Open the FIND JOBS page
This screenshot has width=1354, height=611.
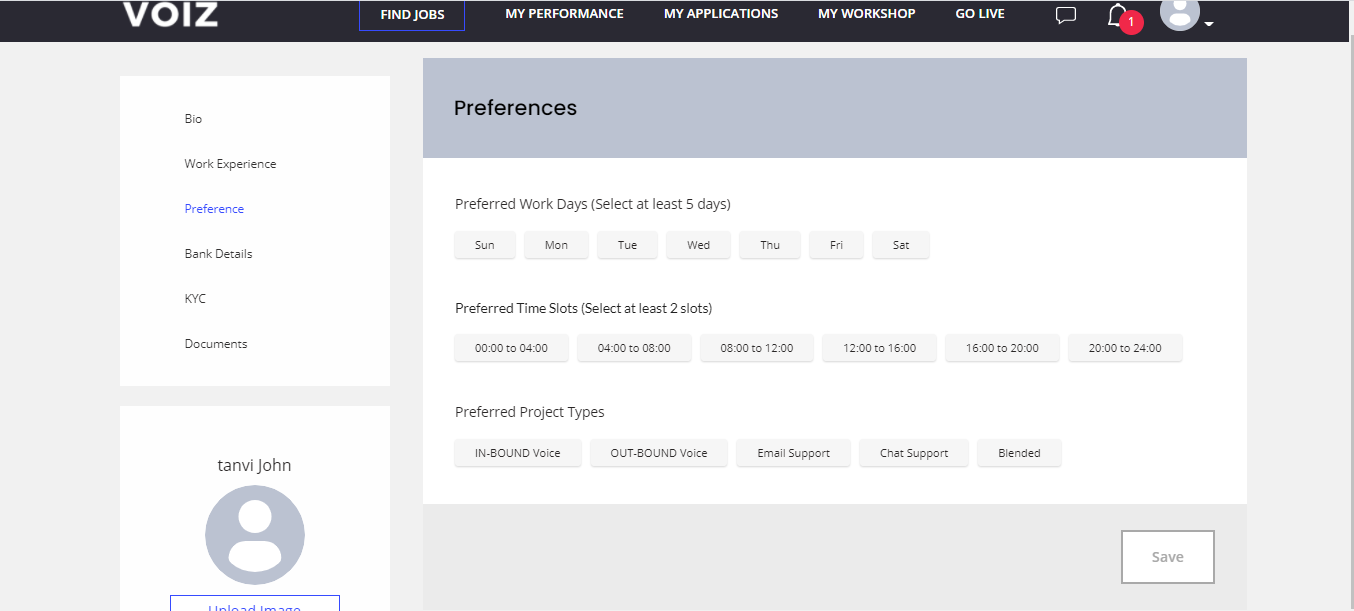point(412,15)
